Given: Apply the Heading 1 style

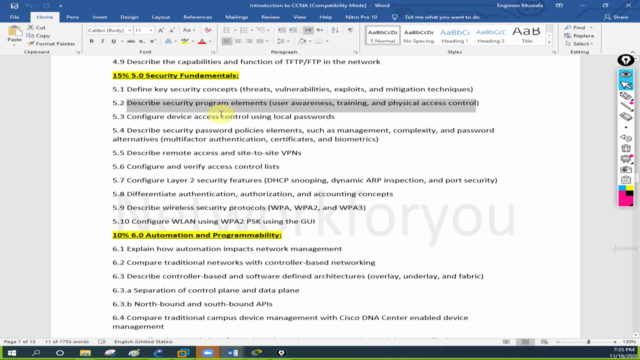Looking at the screenshot, I should [x=455, y=36].
